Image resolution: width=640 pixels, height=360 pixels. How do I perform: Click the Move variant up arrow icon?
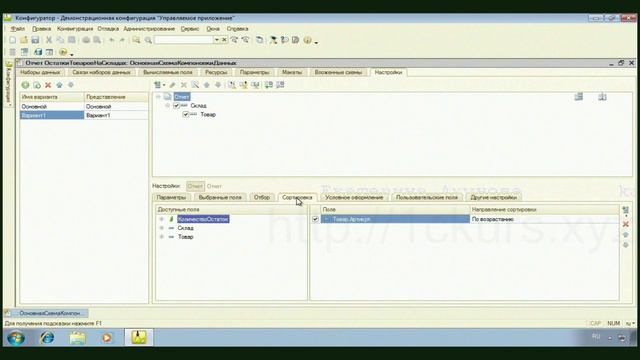(x=60, y=85)
